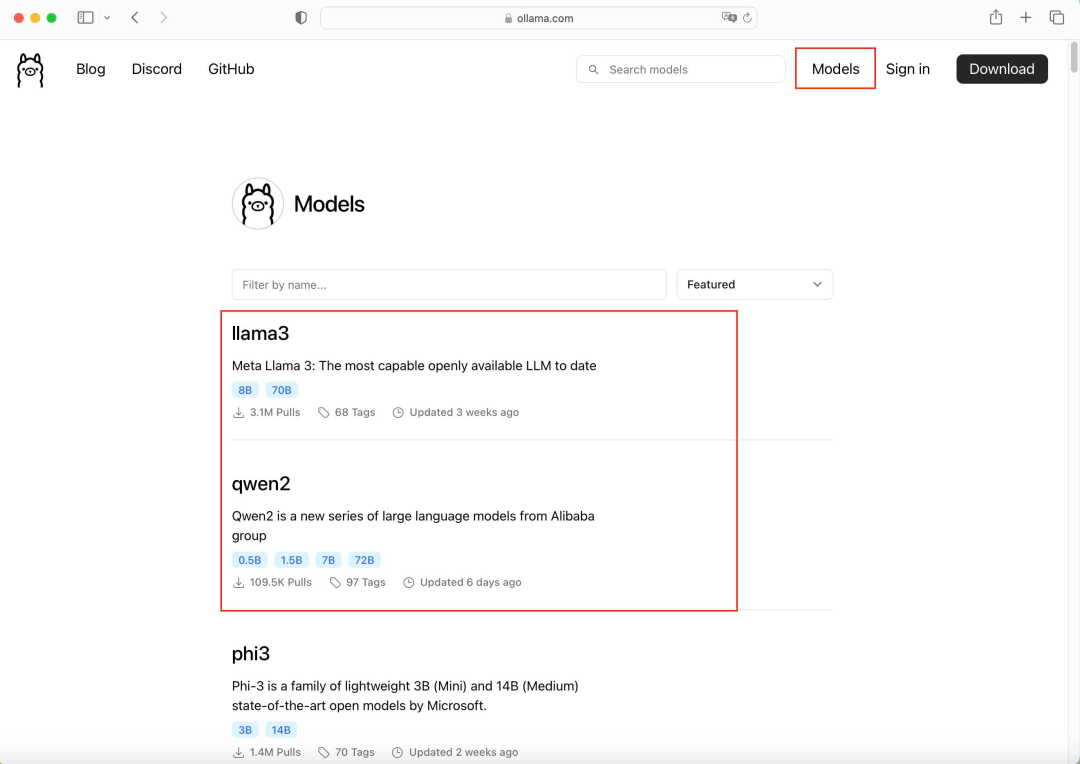Click the 70 Tags icon
Viewport: 1080px width, 764px height.
(324, 753)
